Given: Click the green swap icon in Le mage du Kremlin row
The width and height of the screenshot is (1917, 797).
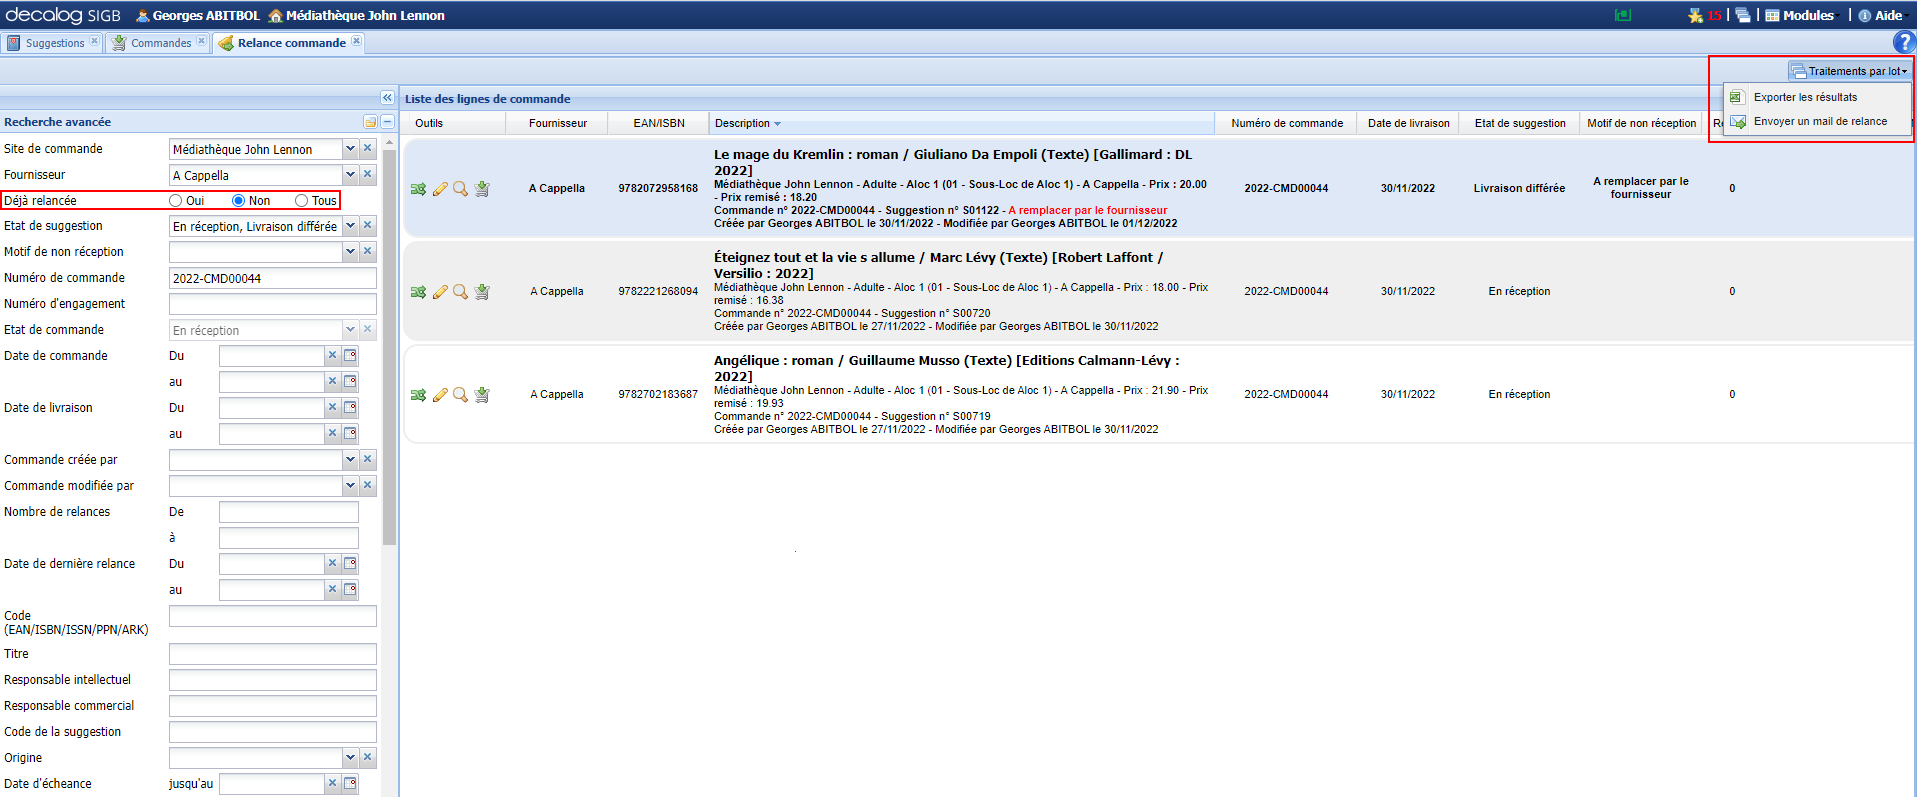Looking at the screenshot, I should point(418,189).
